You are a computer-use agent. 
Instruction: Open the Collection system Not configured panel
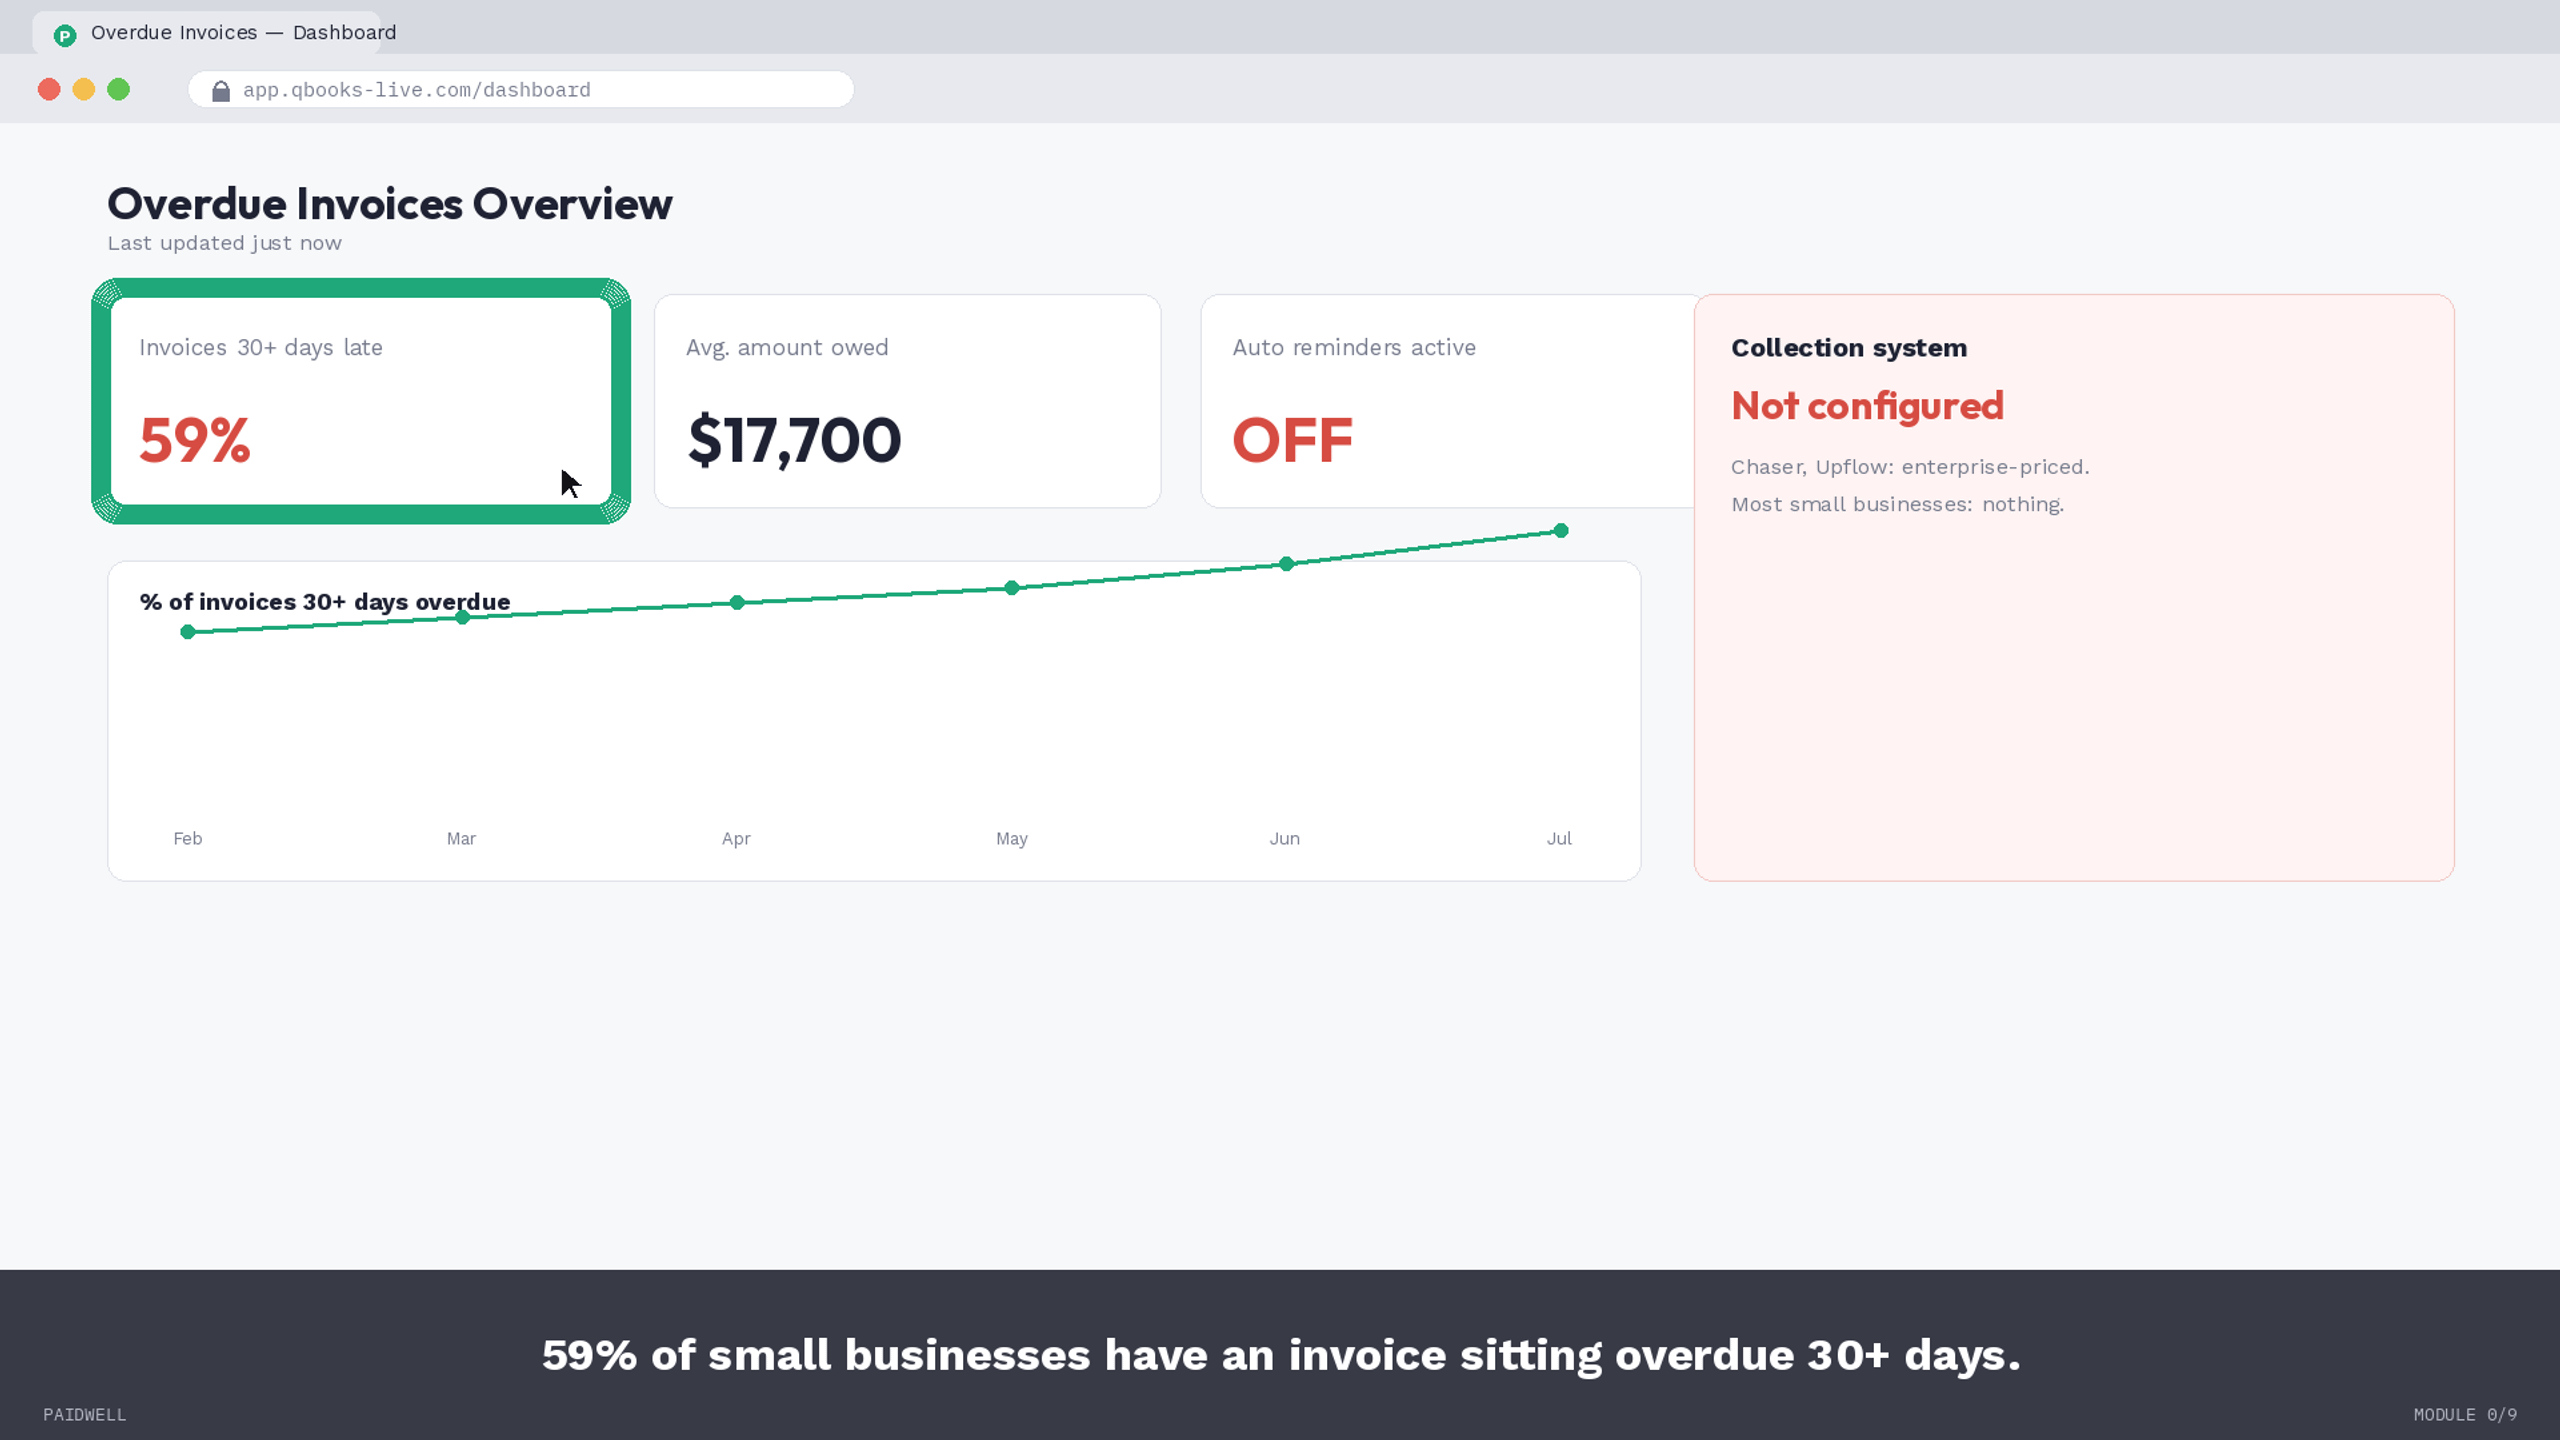[x=2074, y=587]
